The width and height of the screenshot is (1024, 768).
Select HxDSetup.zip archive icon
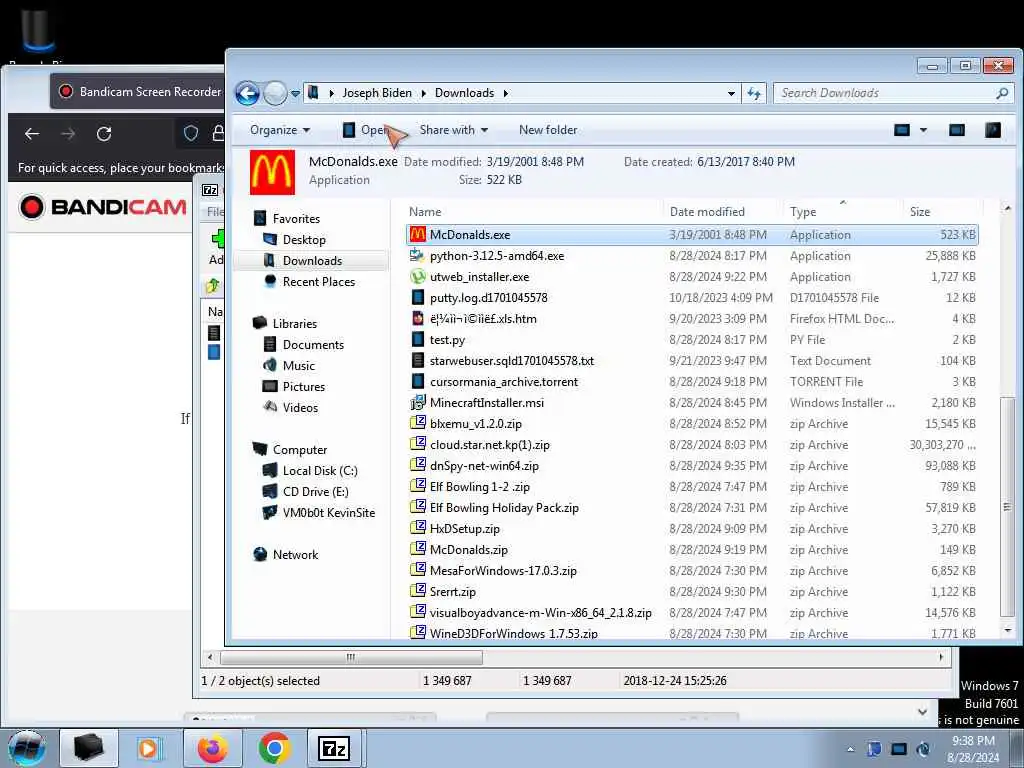417,529
